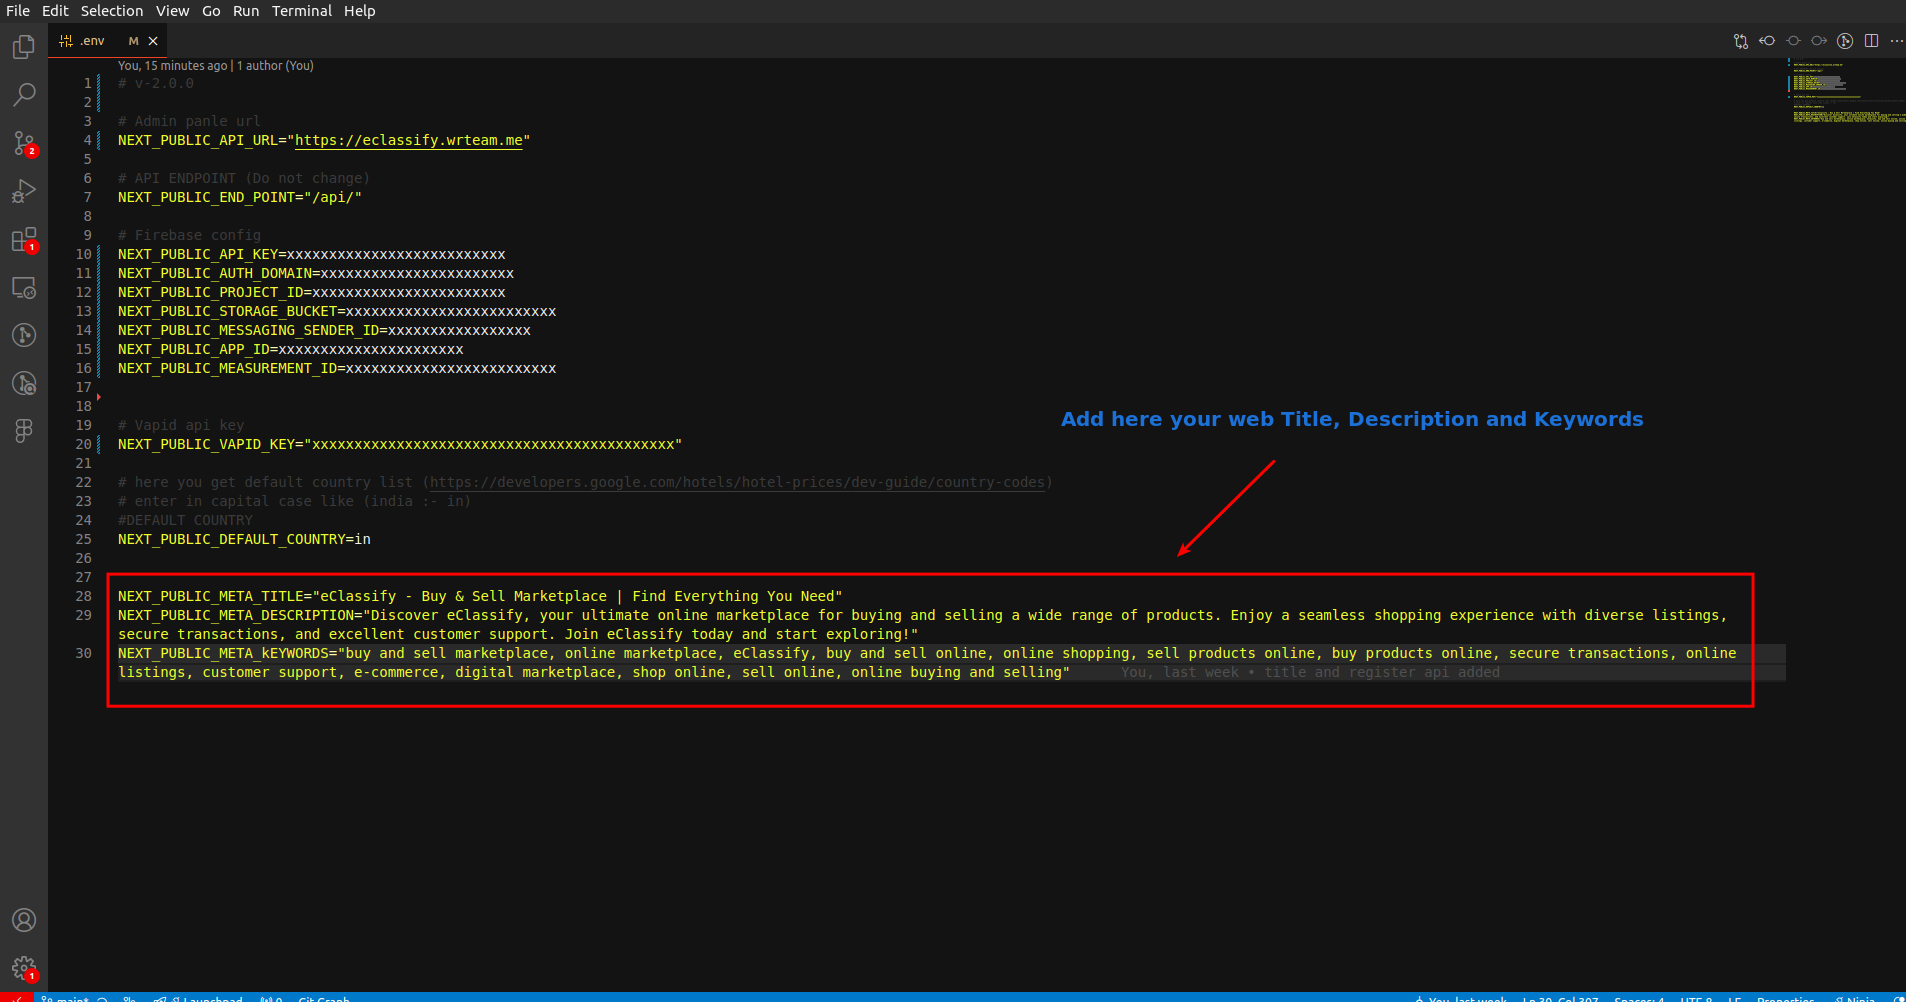Split the editor to the right
This screenshot has height=1002, width=1906.
click(x=1871, y=41)
